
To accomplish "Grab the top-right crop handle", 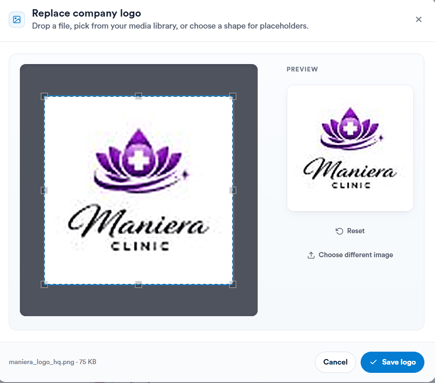I will pos(233,96).
